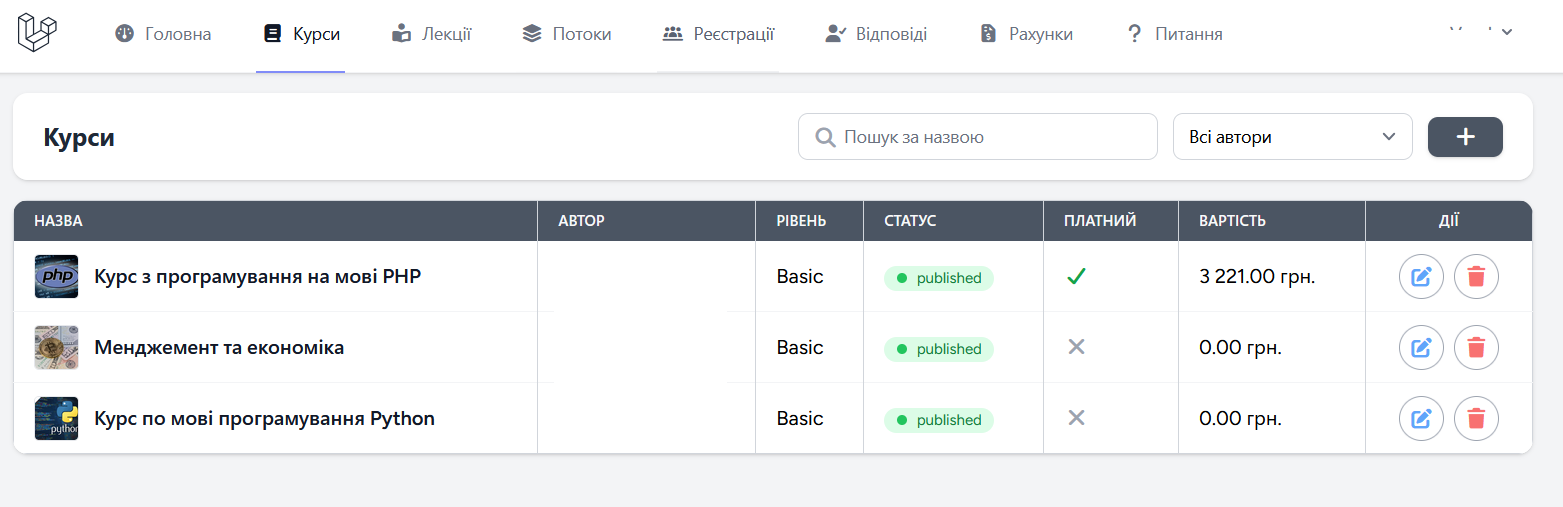Select Менджемент та економіка title

click(219, 348)
